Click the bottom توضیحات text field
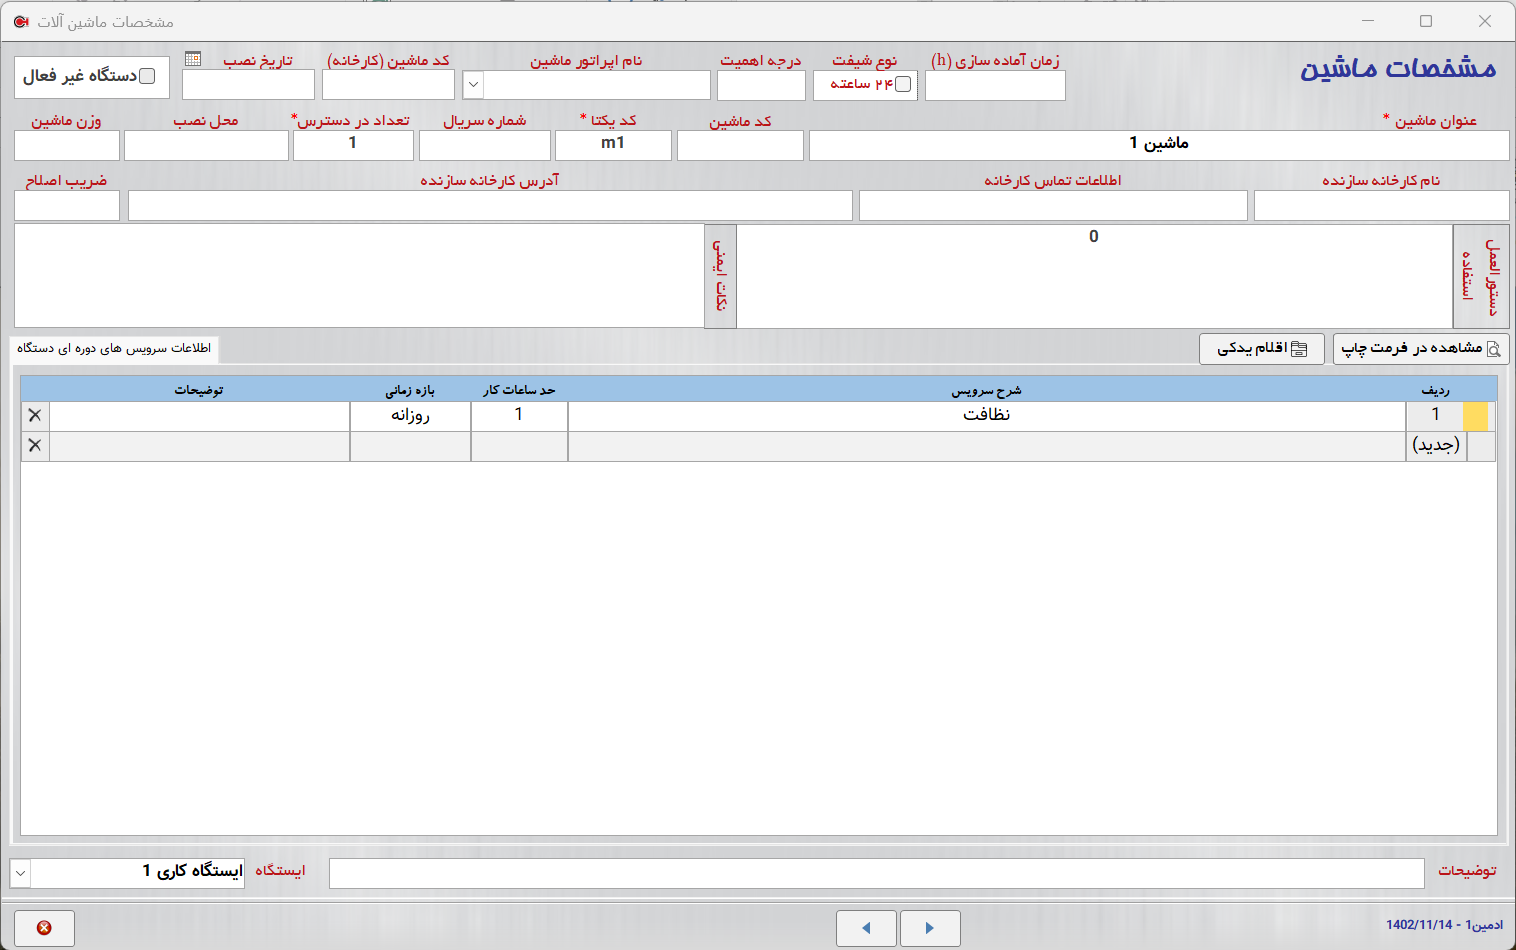This screenshot has height=950, width=1516. click(876, 873)
